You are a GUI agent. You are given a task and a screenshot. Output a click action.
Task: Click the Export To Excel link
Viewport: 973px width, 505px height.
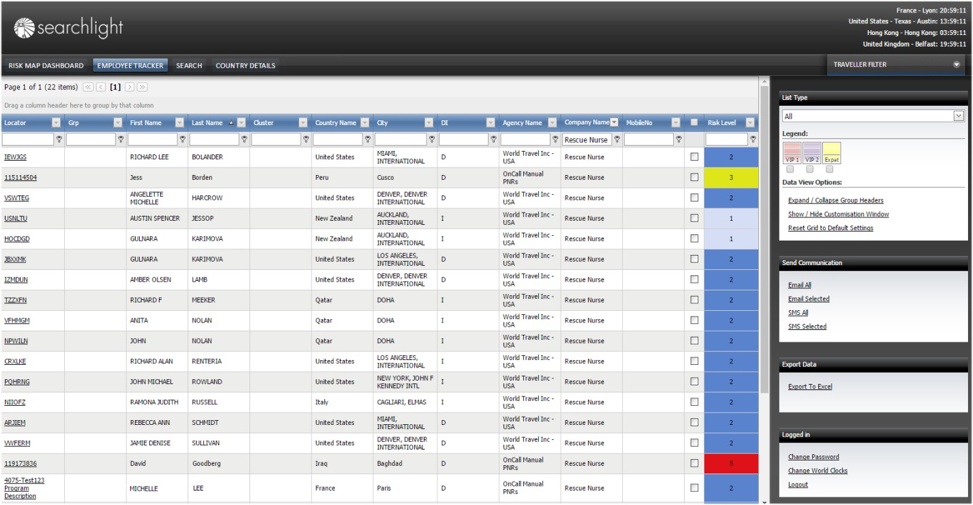tap(810, 387)
